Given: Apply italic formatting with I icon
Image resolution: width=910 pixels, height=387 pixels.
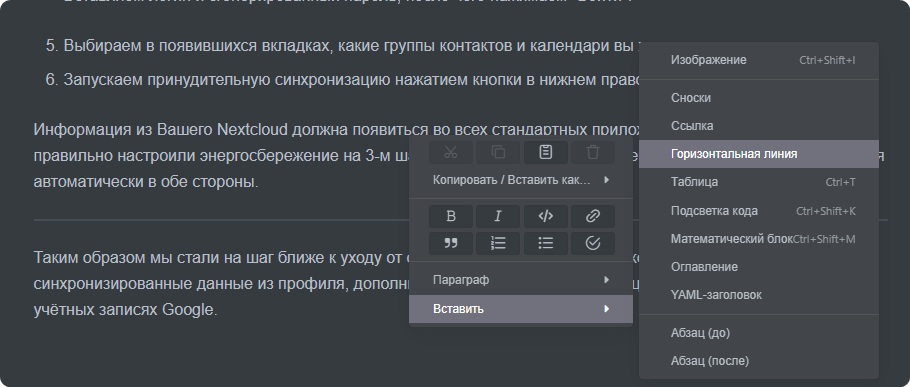Looking at the screenshot, I should (x=498, y=216).
